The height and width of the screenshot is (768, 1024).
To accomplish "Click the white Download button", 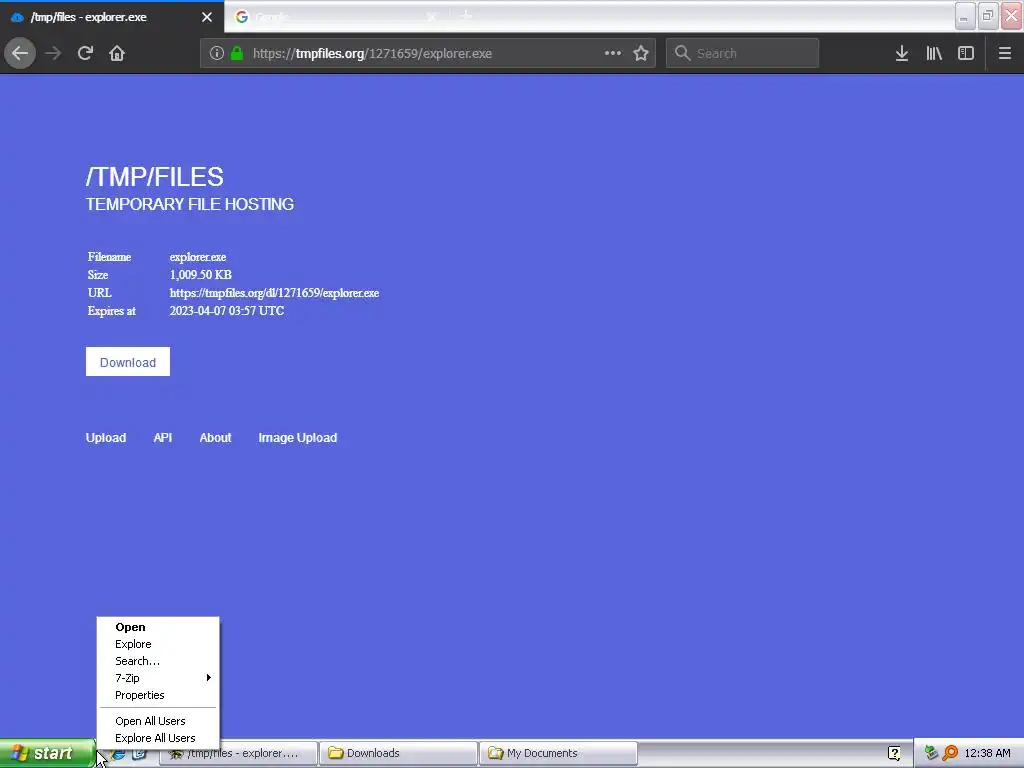I will click(x=127, y=362).
